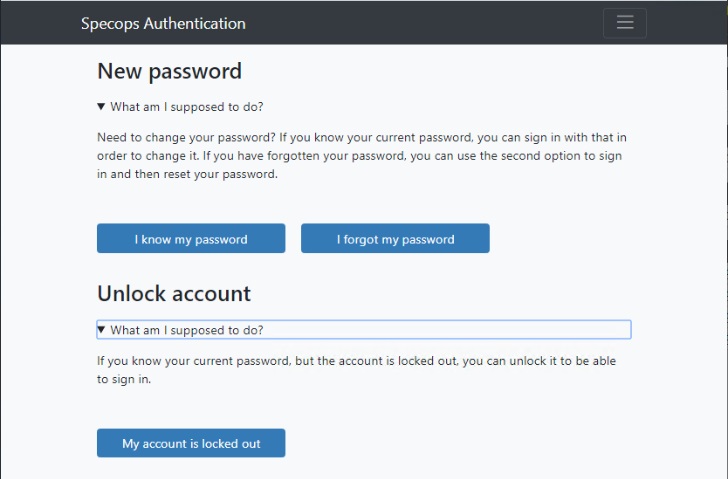Choose the "I forgot my password" button
The image size is (728, 479).
coord(395,239)
